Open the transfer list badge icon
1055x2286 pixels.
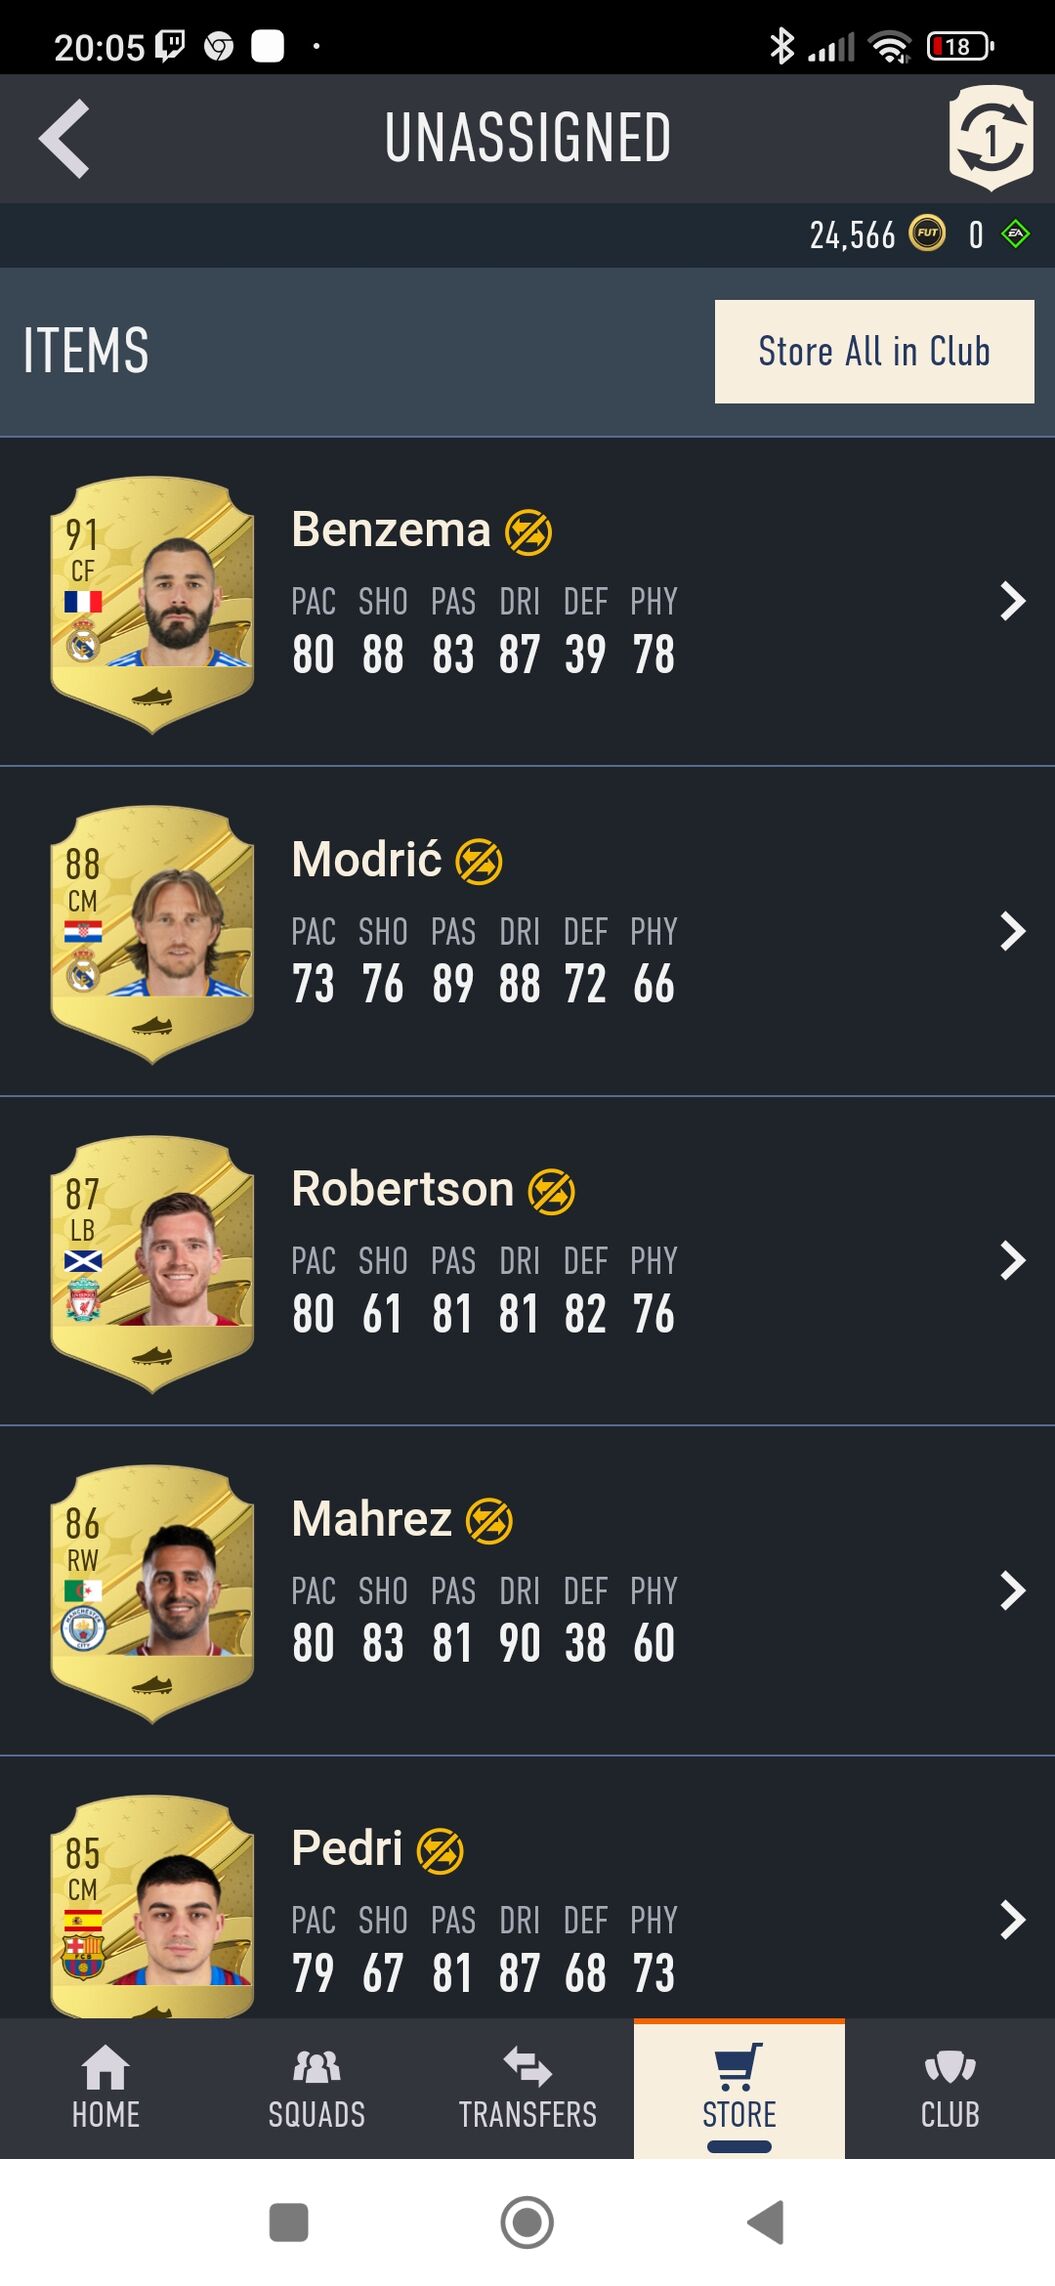[x=990, y=138]
